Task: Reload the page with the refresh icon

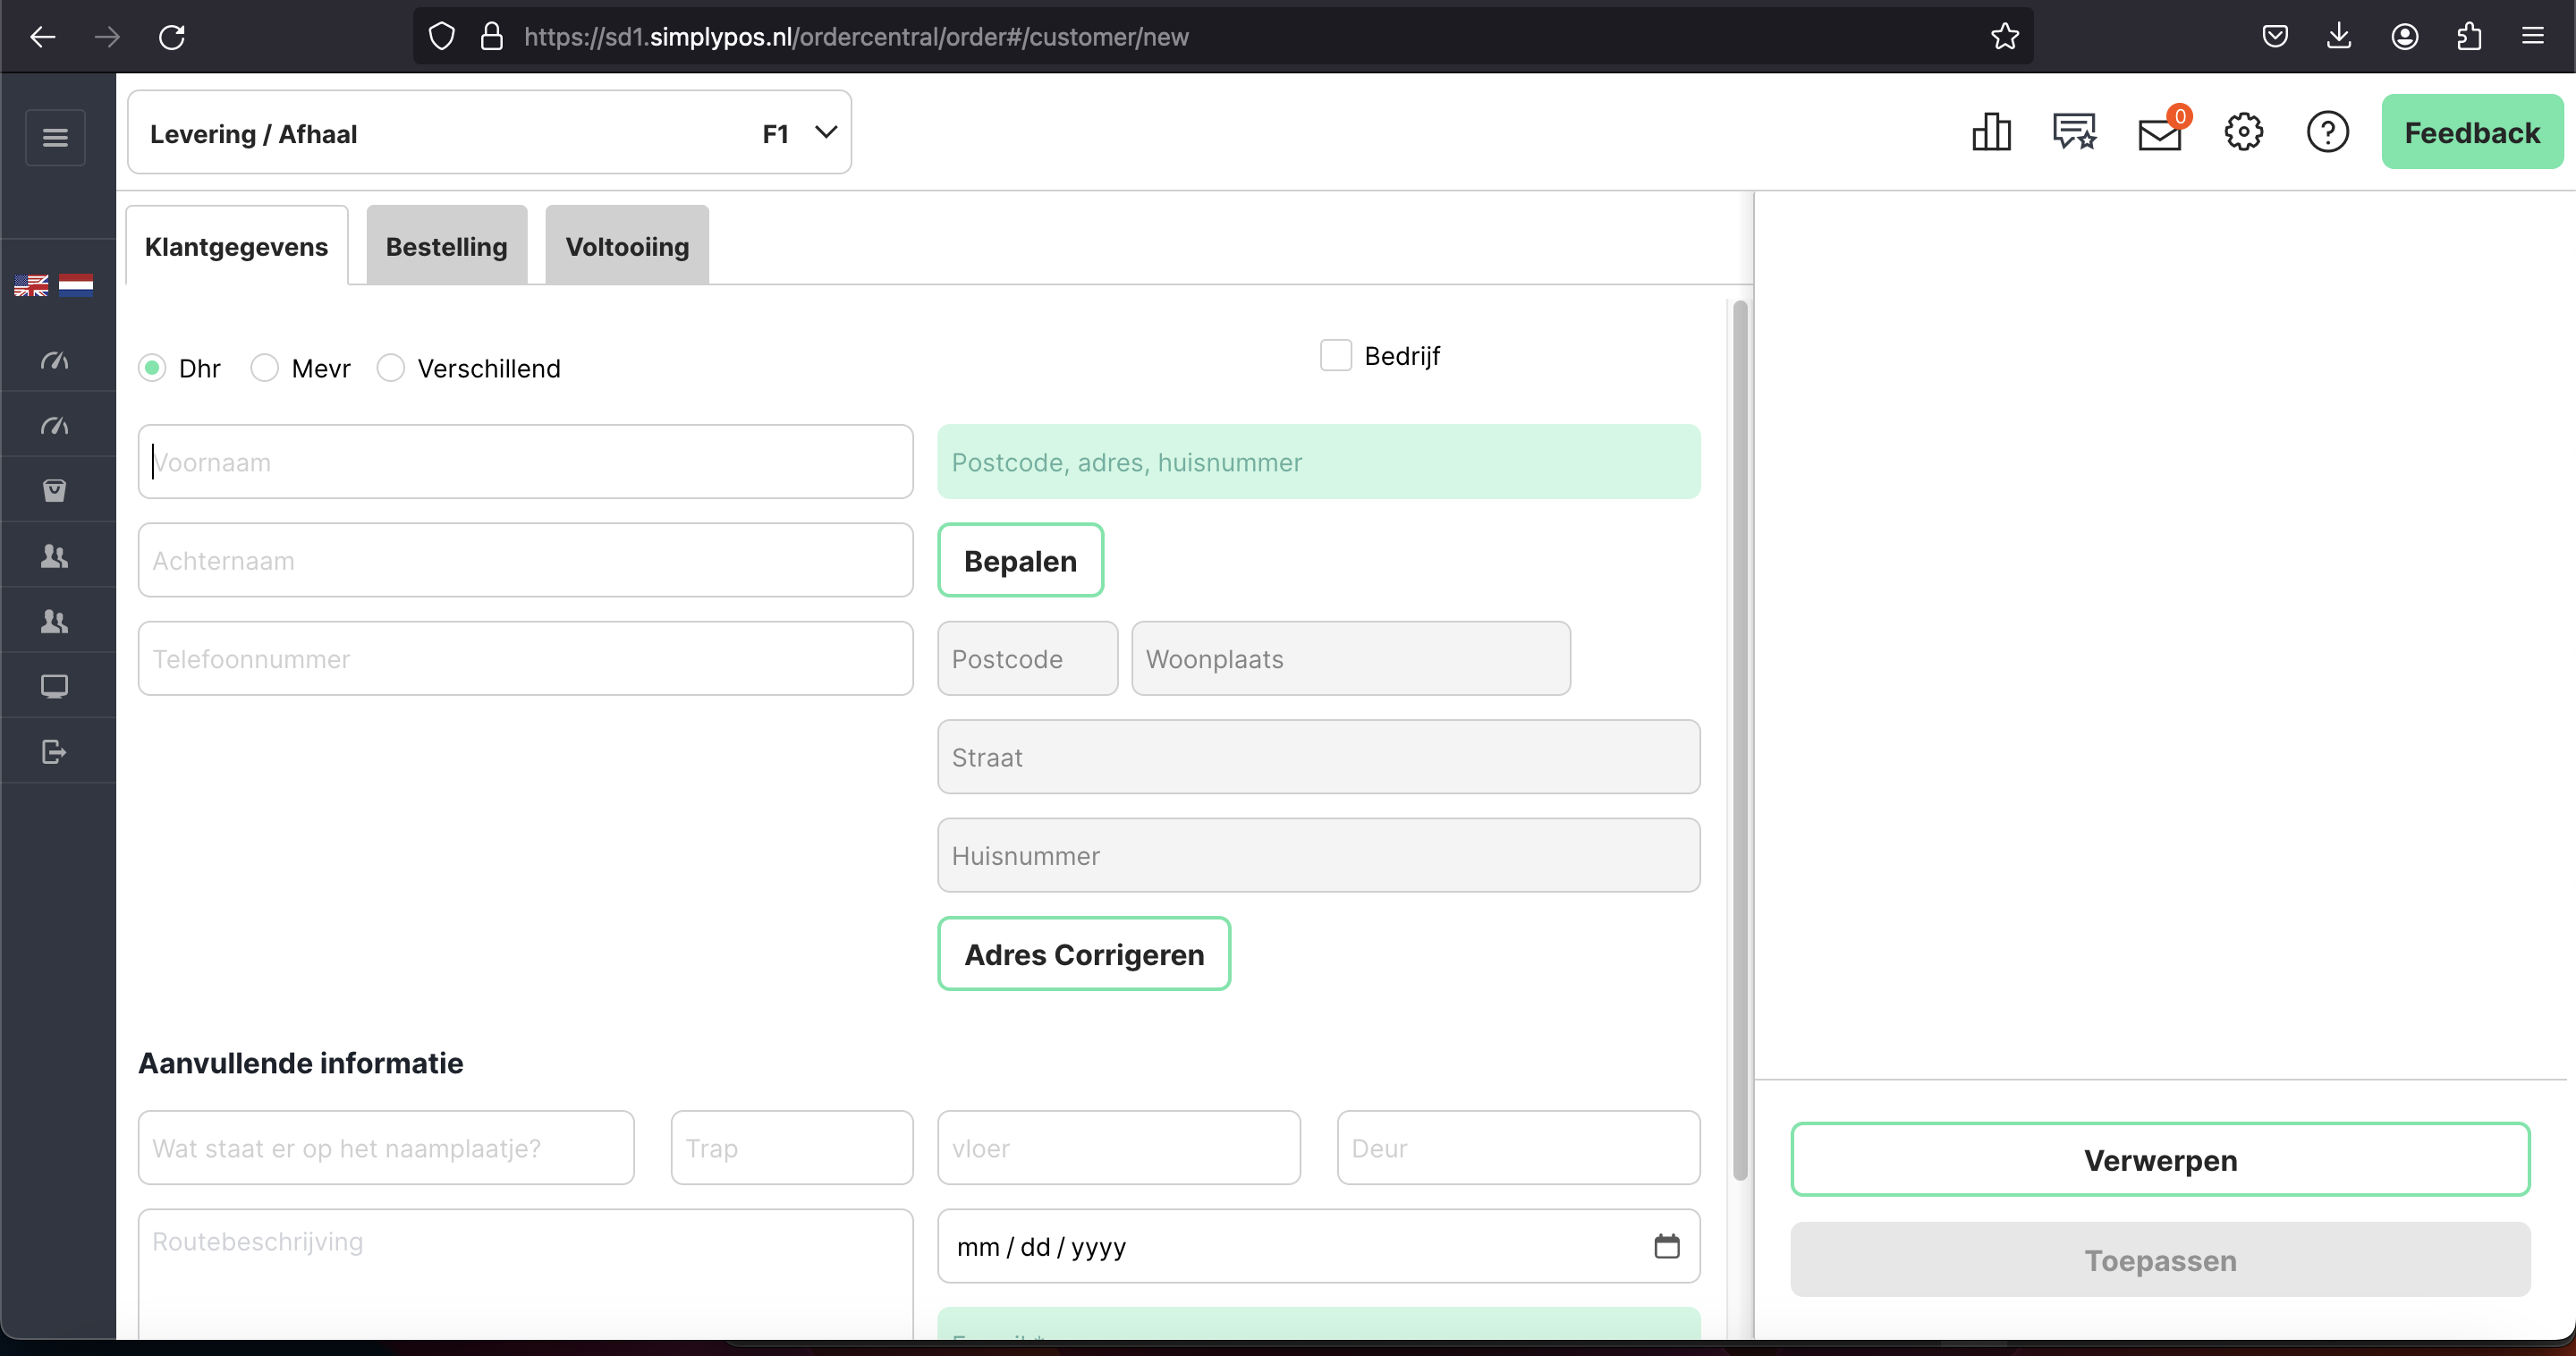Action: point(172,37)
